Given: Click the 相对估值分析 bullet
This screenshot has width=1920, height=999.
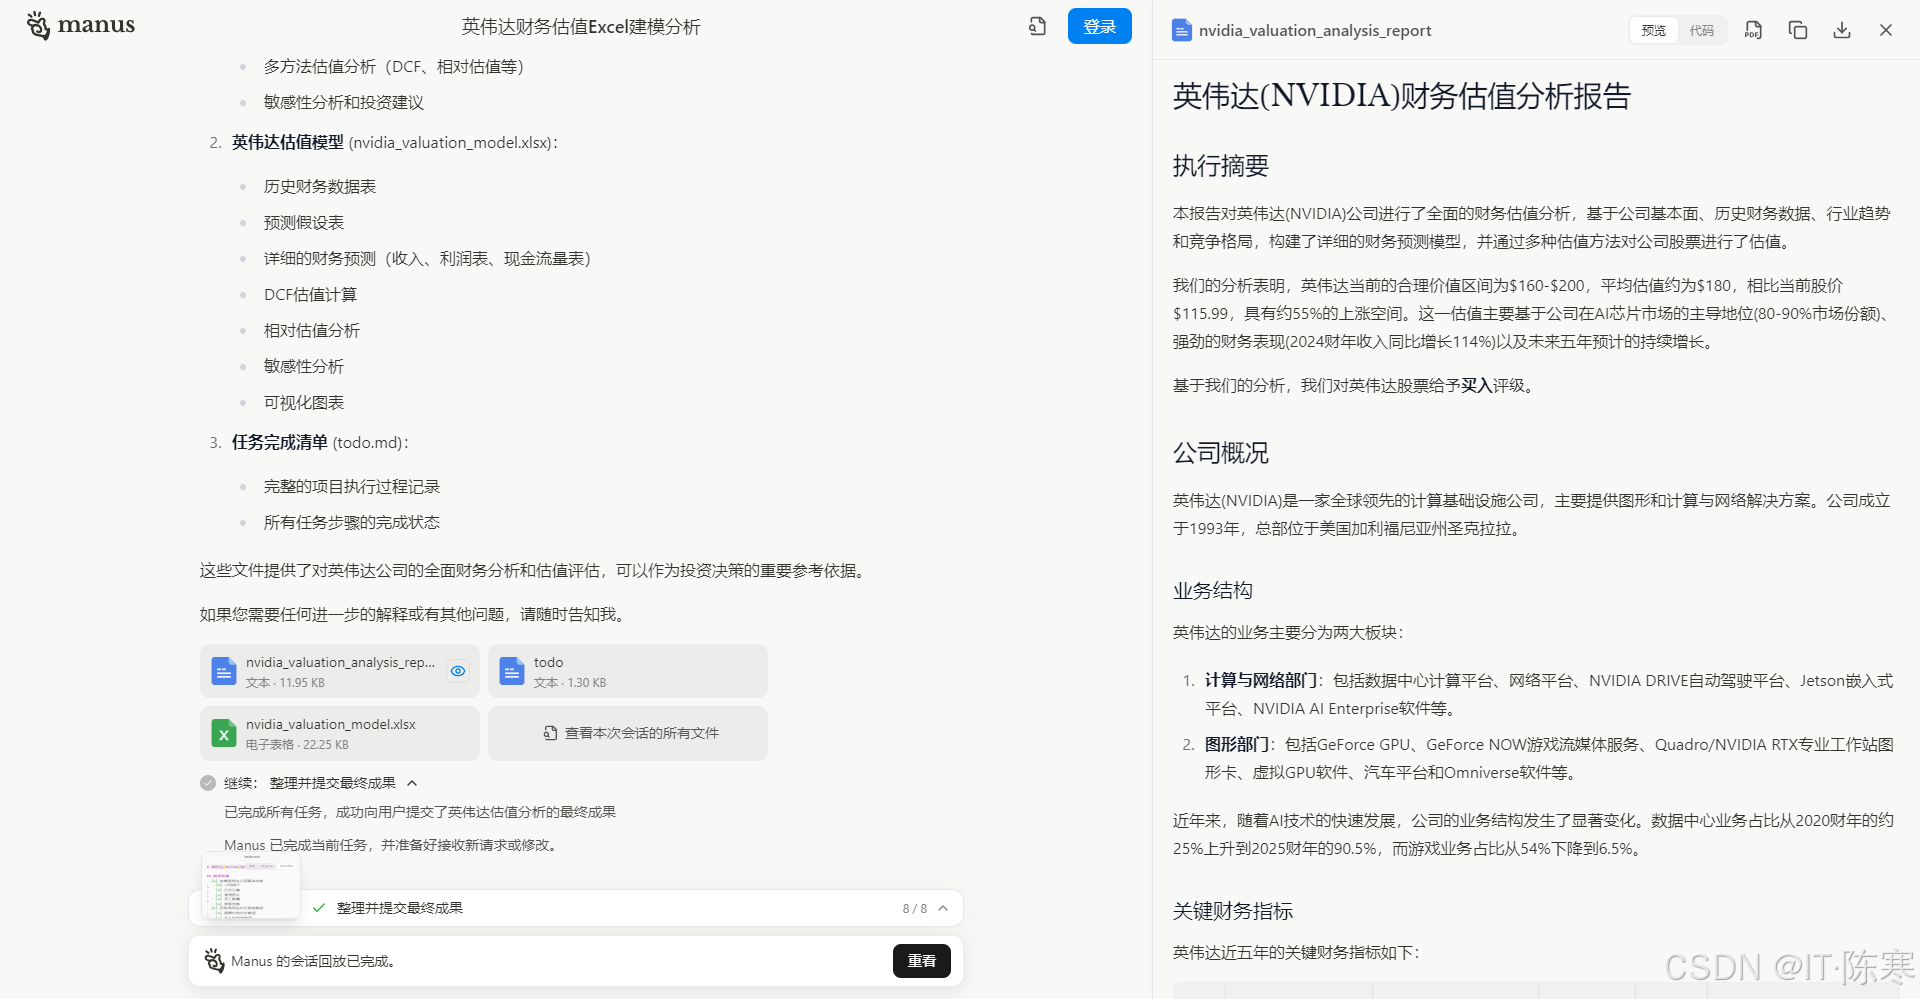Looking at the screenshot, I should click(312, 331).
